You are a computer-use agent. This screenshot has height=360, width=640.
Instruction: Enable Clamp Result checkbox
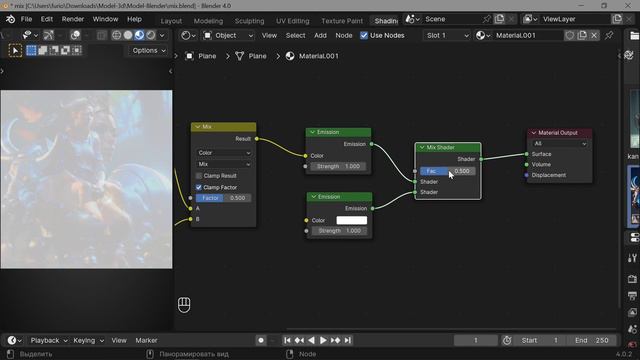pyautogui.click(x=199, y=176)
